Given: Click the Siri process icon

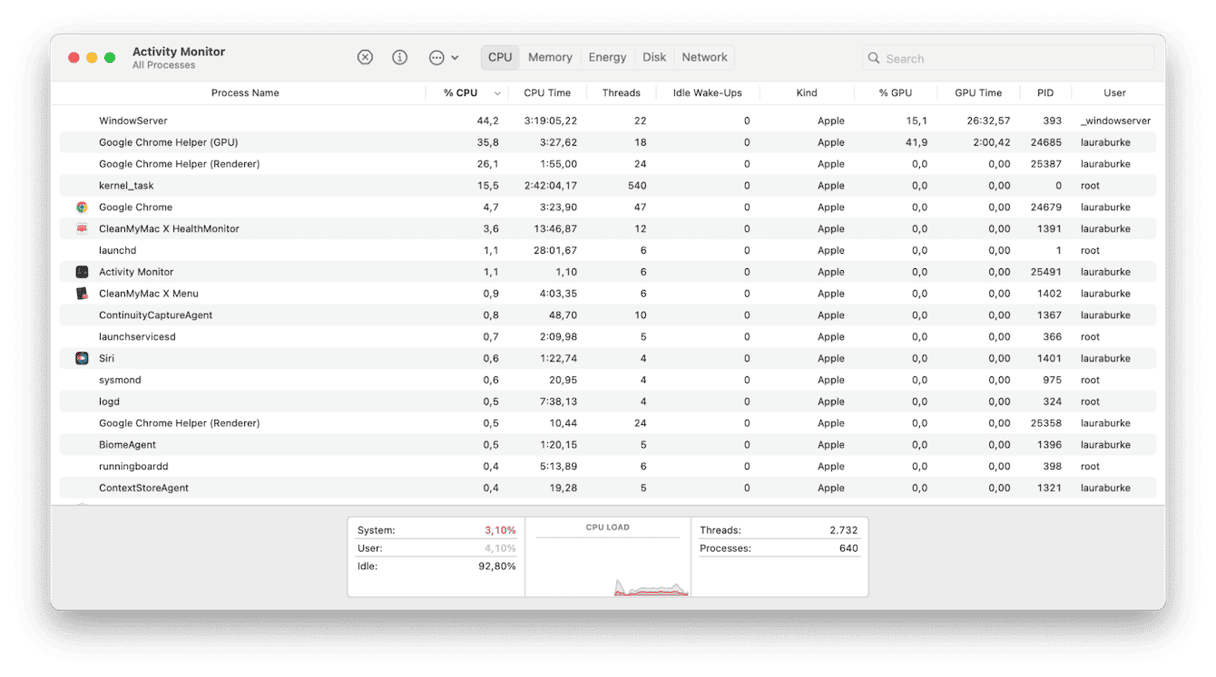Looking at the screenshot, I should click(x=82, y=358).
